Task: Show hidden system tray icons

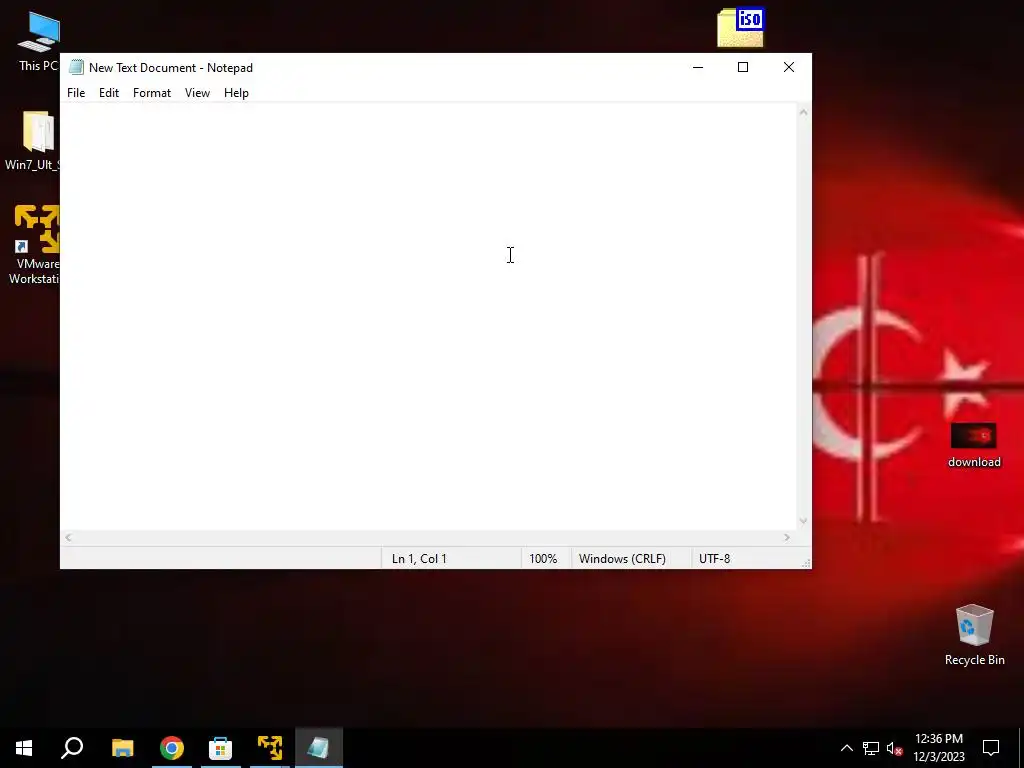Action: (846, 748)
